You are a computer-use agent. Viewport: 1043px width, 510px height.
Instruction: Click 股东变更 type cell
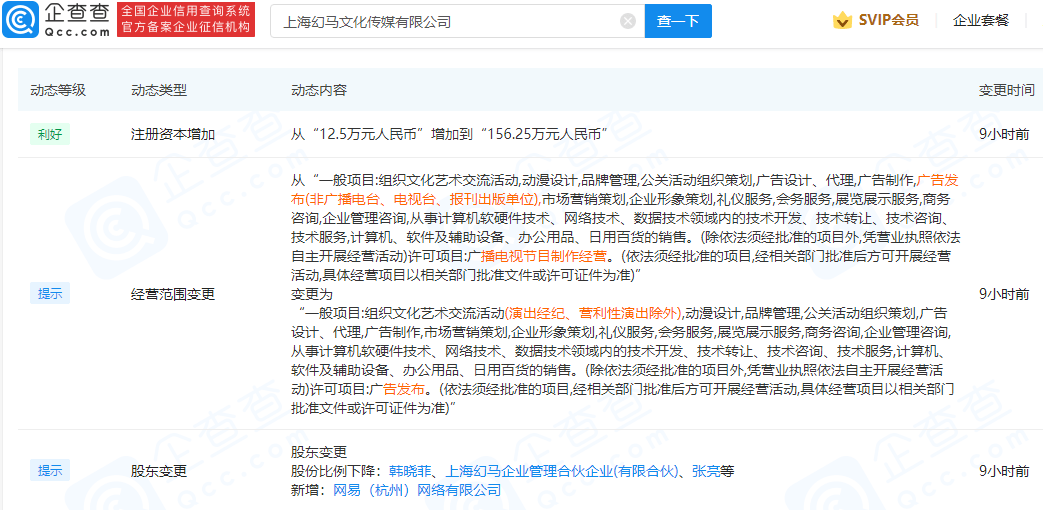click(x=159, y=471)
